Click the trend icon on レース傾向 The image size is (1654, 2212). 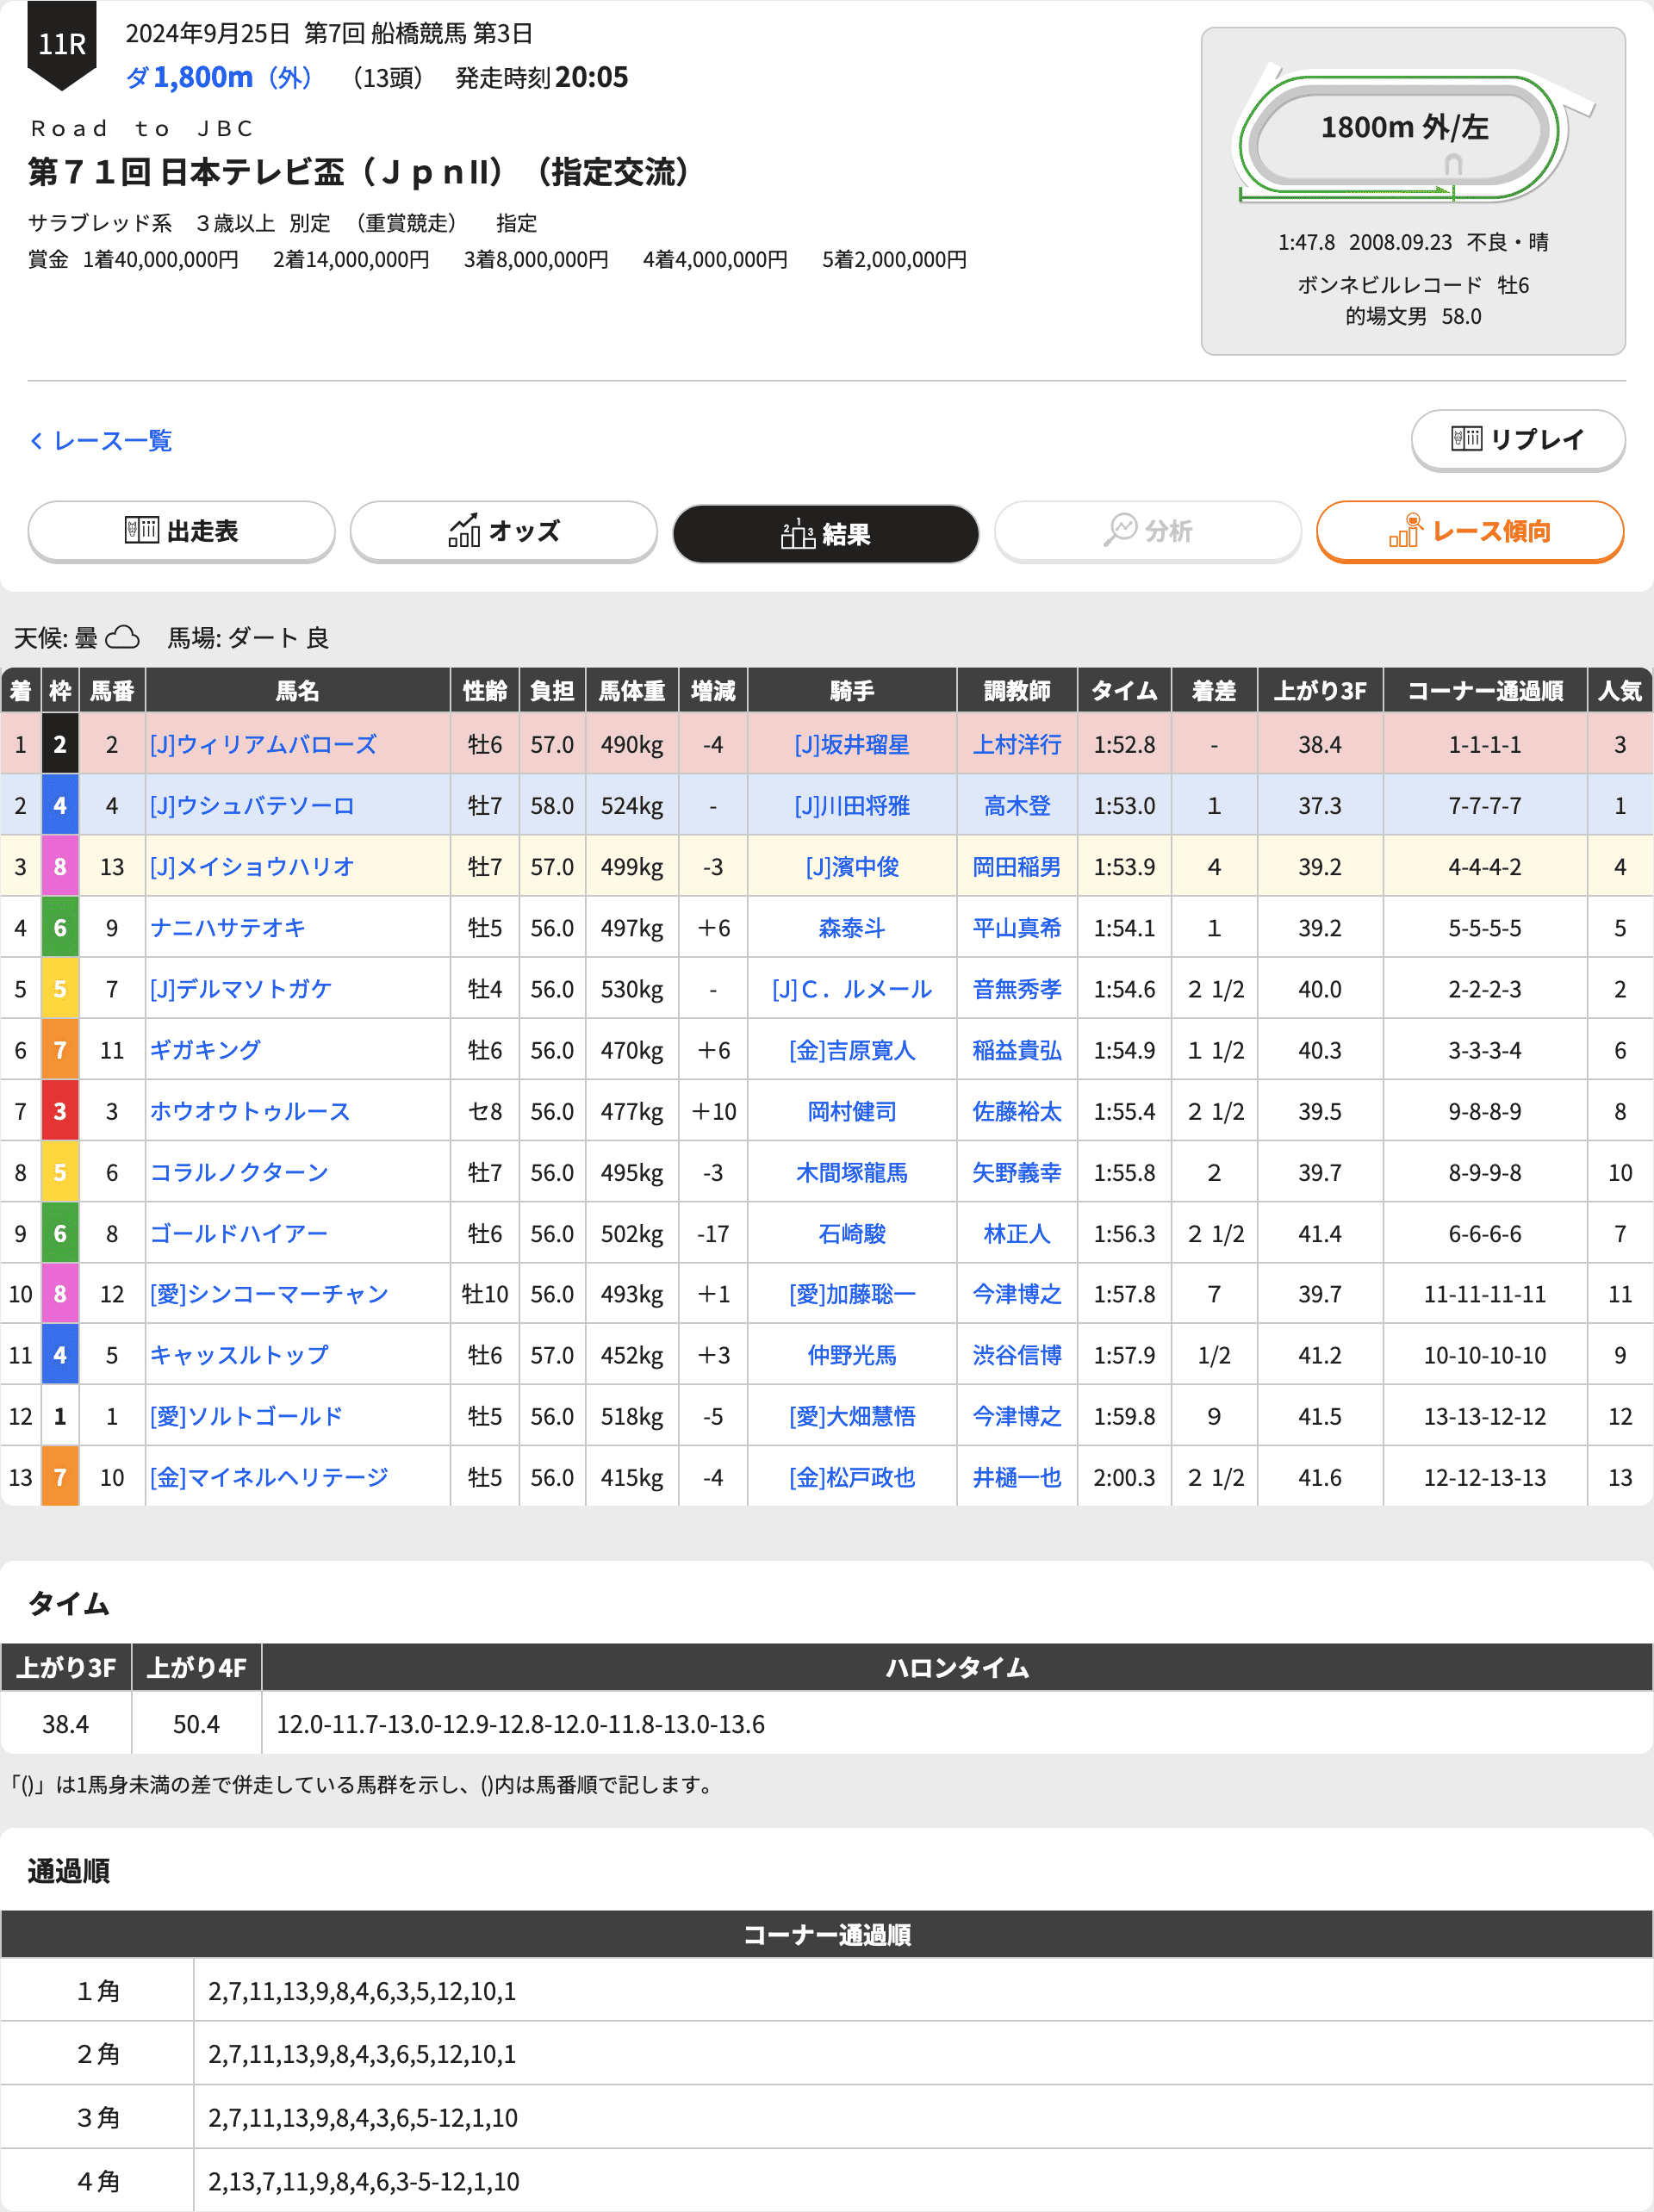tap(1405, 530)
